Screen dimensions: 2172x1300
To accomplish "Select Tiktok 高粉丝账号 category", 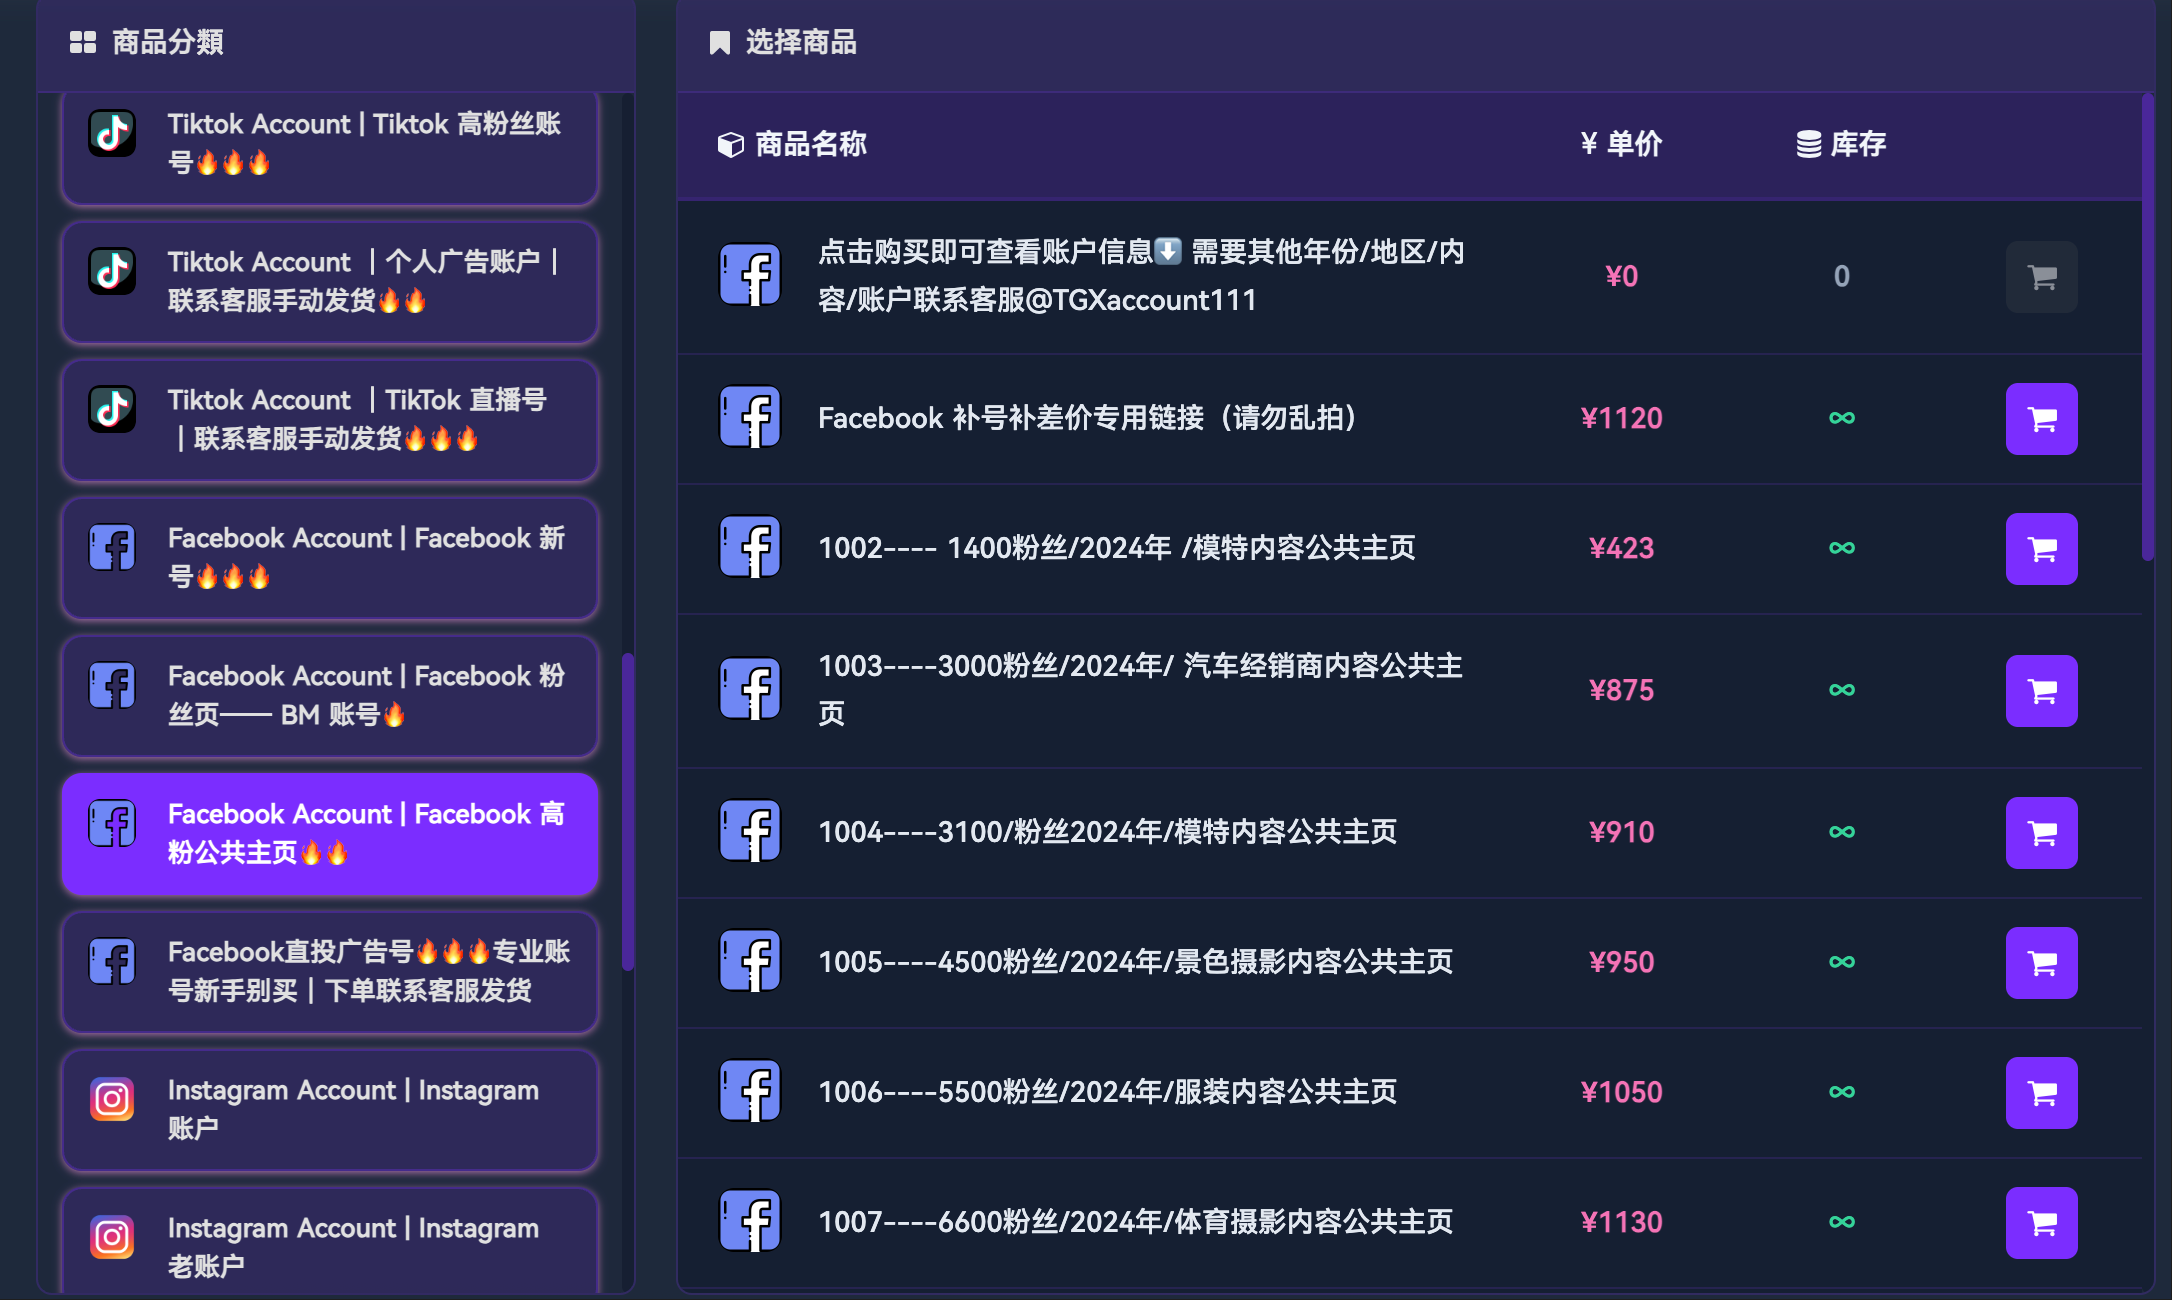I will pos(330,144).
